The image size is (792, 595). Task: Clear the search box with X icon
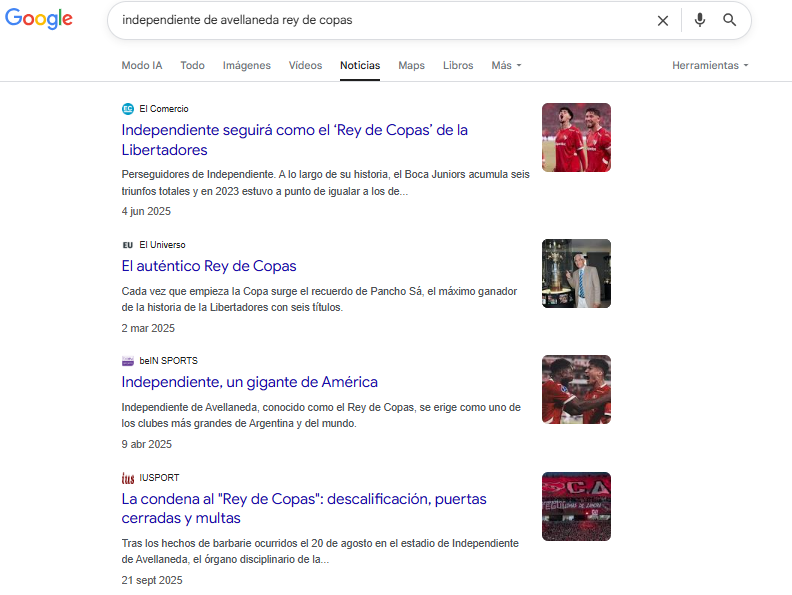[x=662, y=20]
